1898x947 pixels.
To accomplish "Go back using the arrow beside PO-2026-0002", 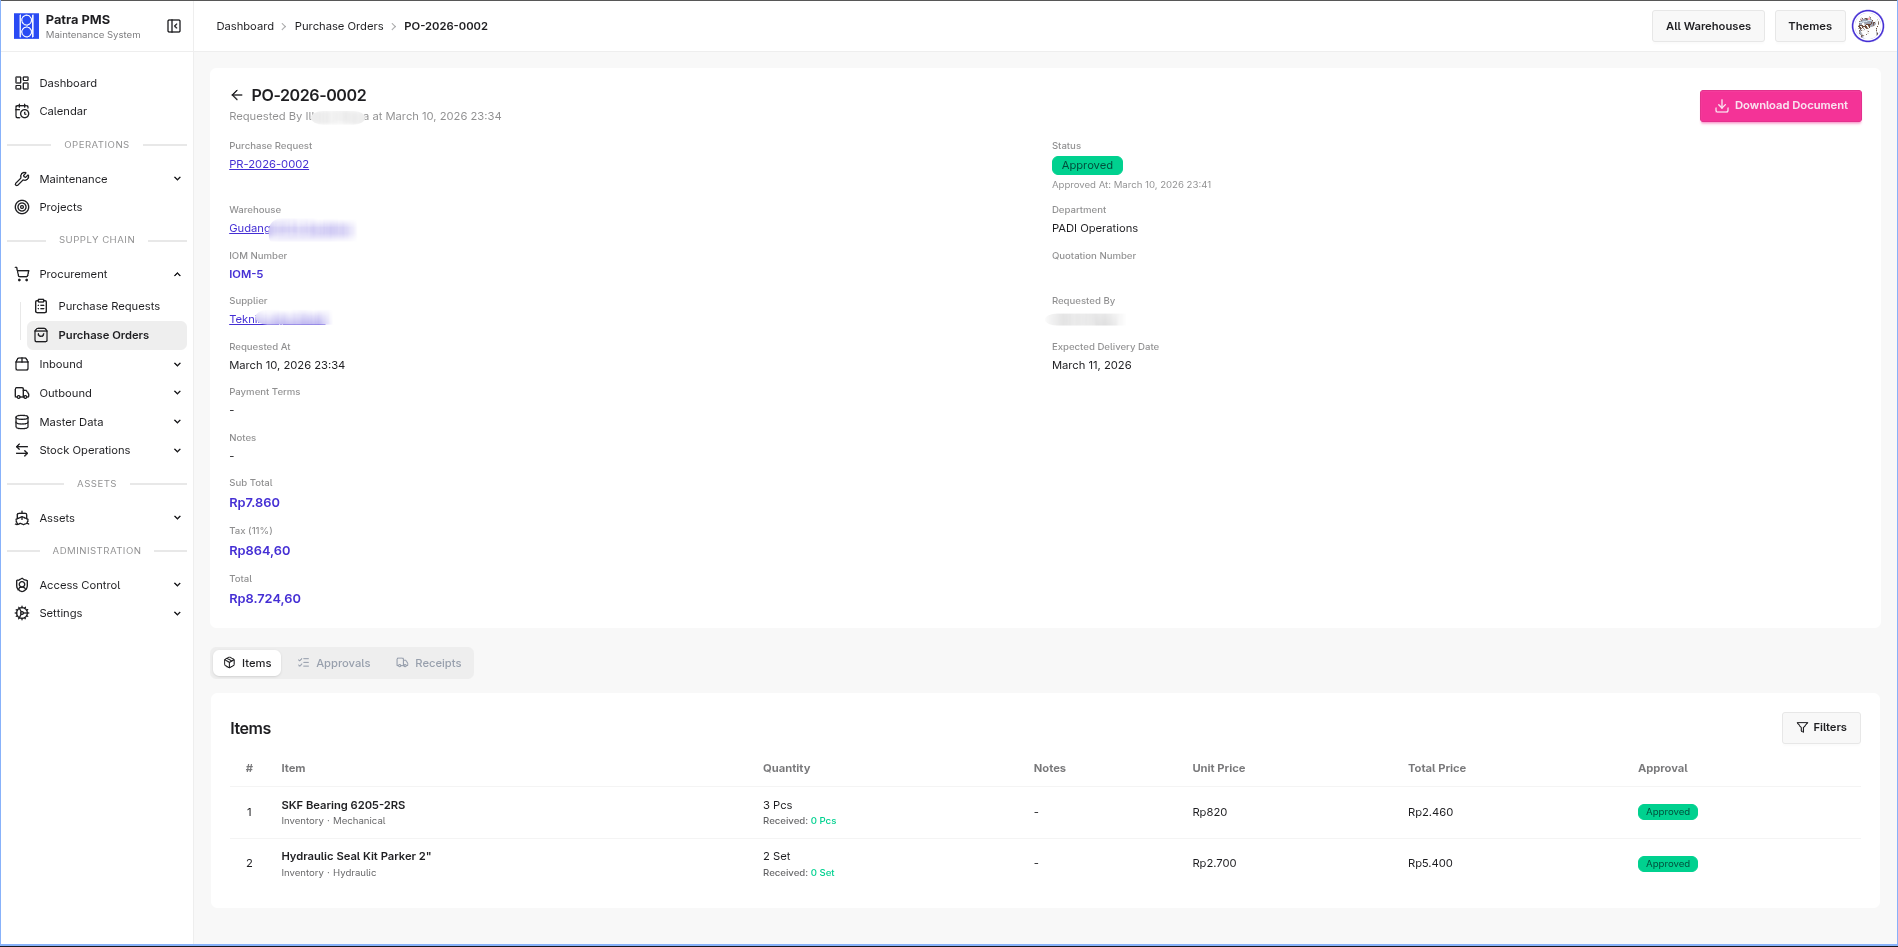I will 237,95.
